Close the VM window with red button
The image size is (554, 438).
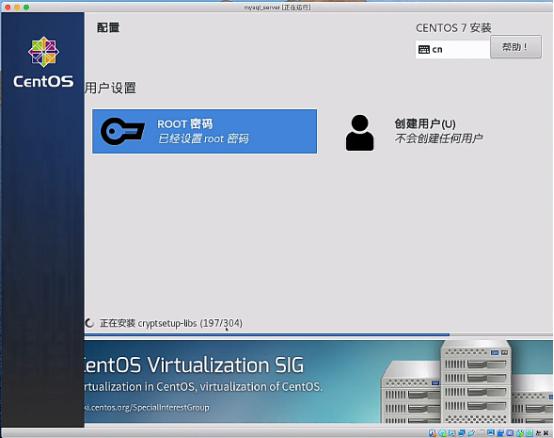7,7
